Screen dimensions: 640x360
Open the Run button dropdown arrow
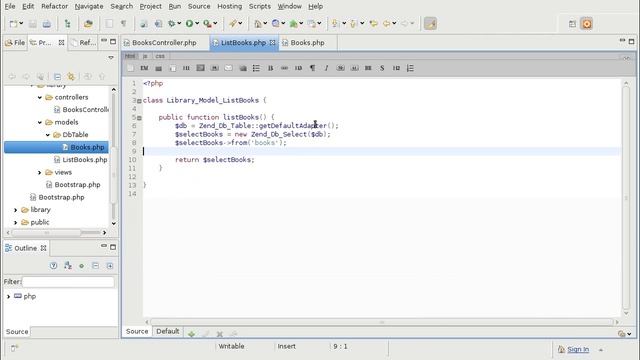point(197,24)
